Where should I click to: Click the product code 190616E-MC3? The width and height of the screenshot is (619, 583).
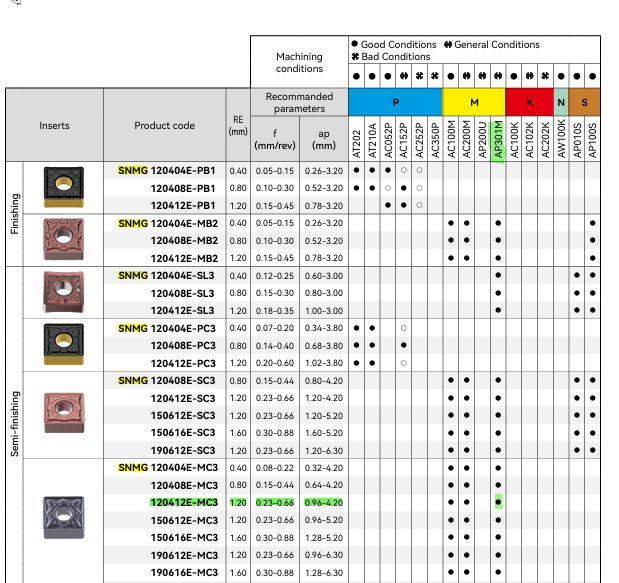(x=184, y=572)
